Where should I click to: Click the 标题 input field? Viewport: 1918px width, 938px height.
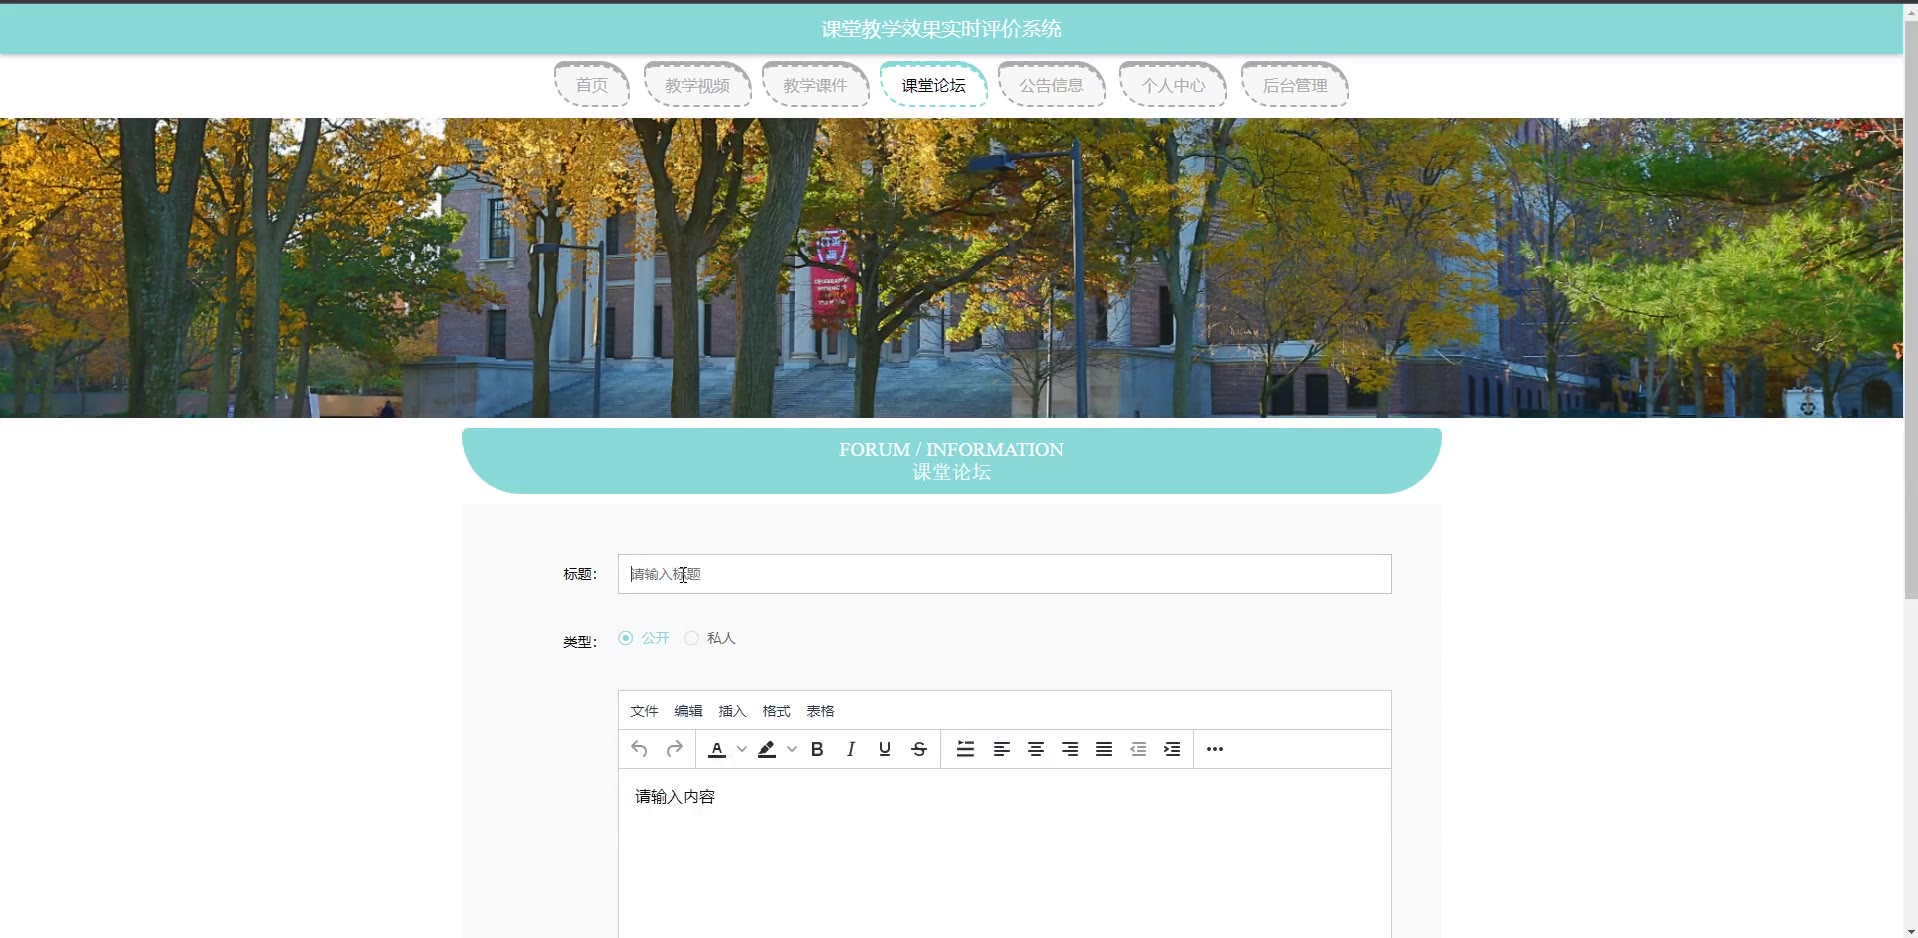pos(1004,574)
